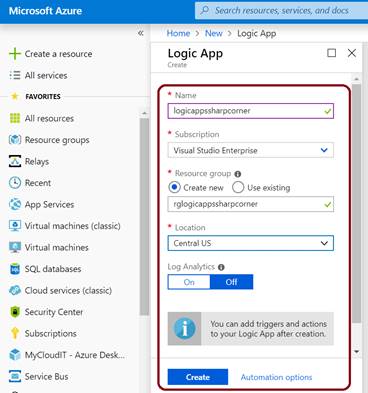Click the Microsoft Azure logo text

click(x=45, y=11)
